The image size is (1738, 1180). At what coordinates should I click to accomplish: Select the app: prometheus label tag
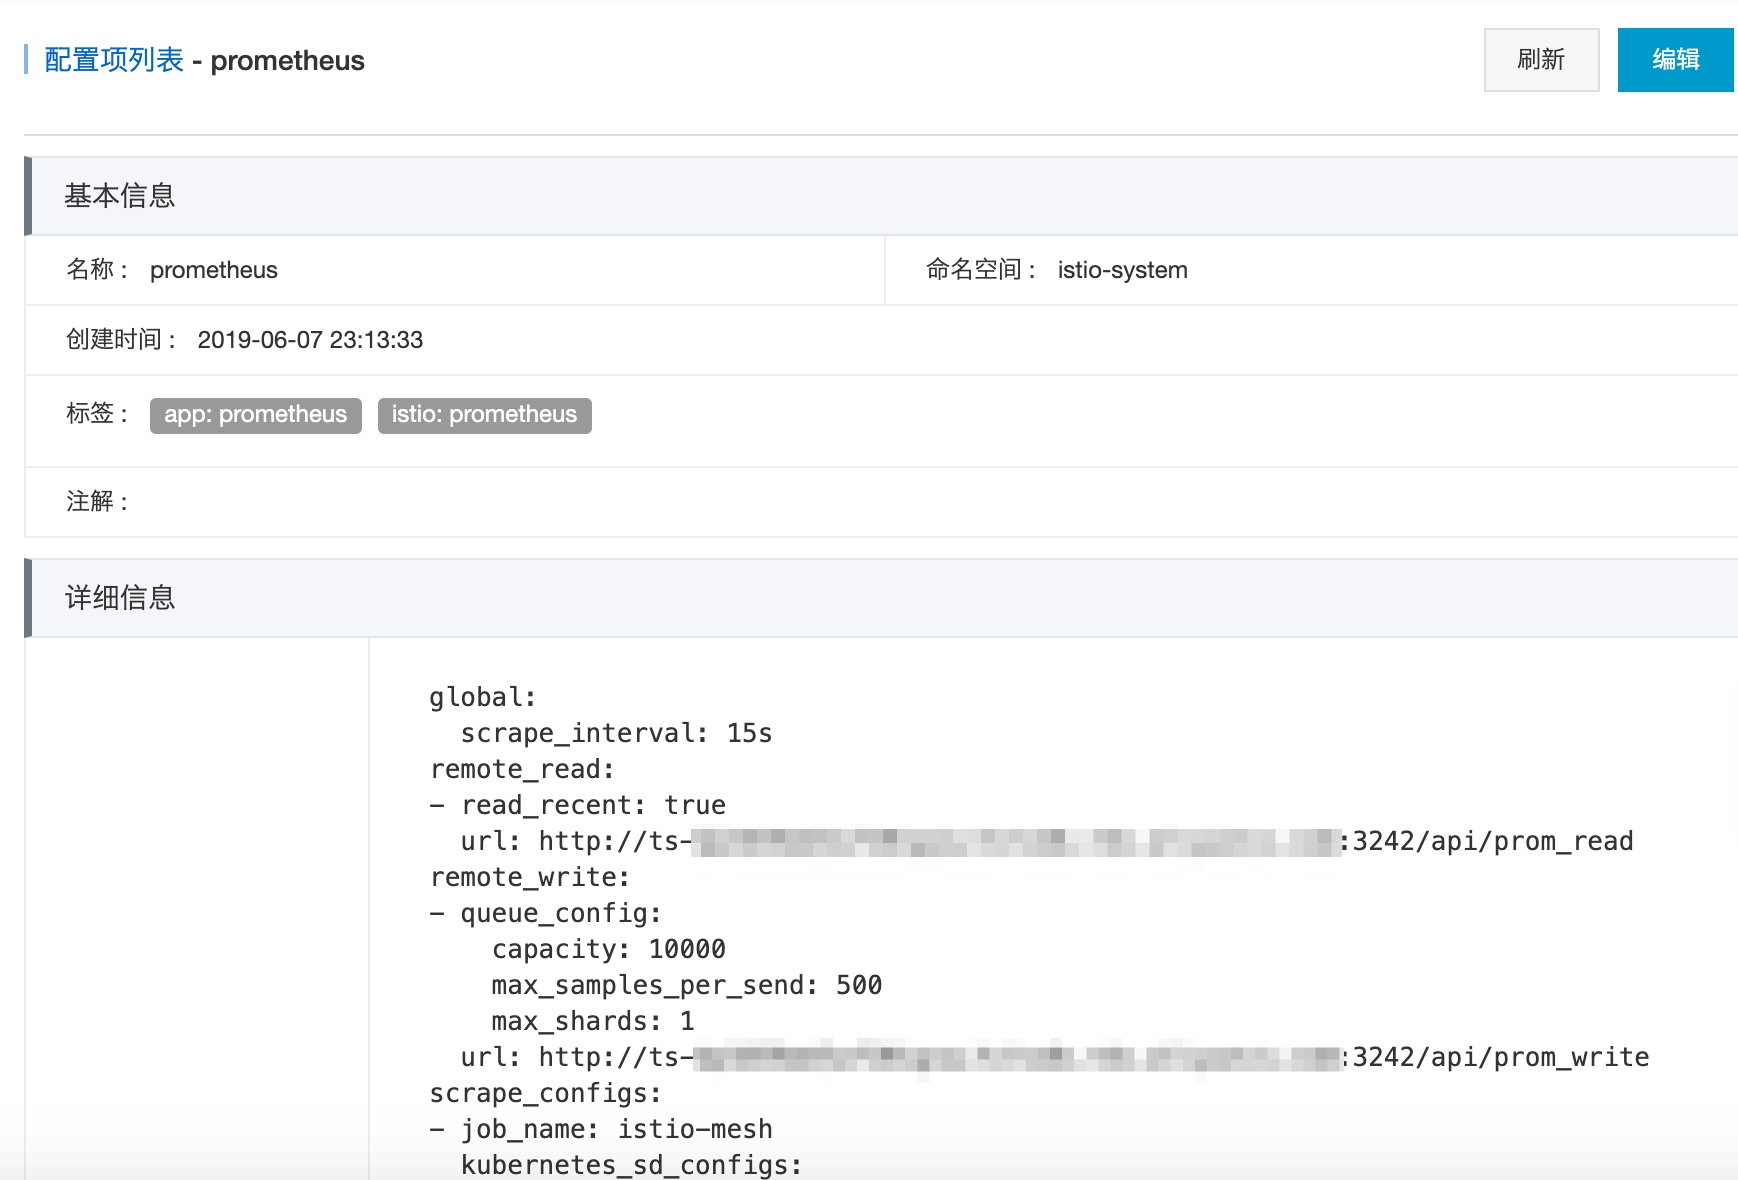click(255, 415)
